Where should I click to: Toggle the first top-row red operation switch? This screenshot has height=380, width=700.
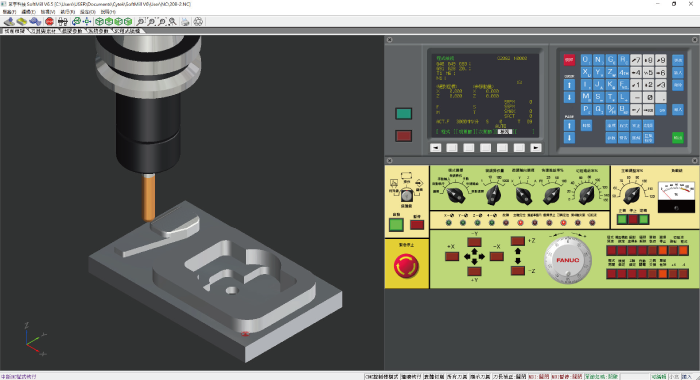tap(611, 251)
